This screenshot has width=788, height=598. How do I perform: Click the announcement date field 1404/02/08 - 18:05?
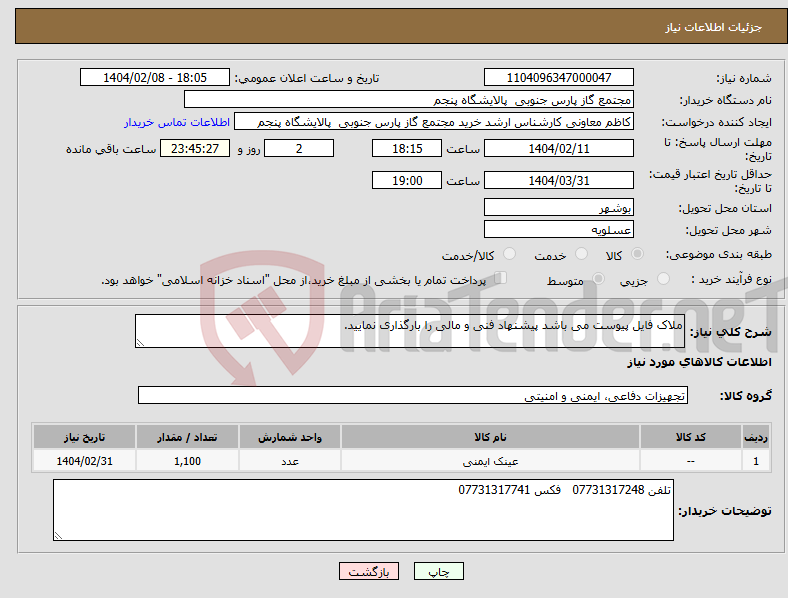click(x=155, y=77)
